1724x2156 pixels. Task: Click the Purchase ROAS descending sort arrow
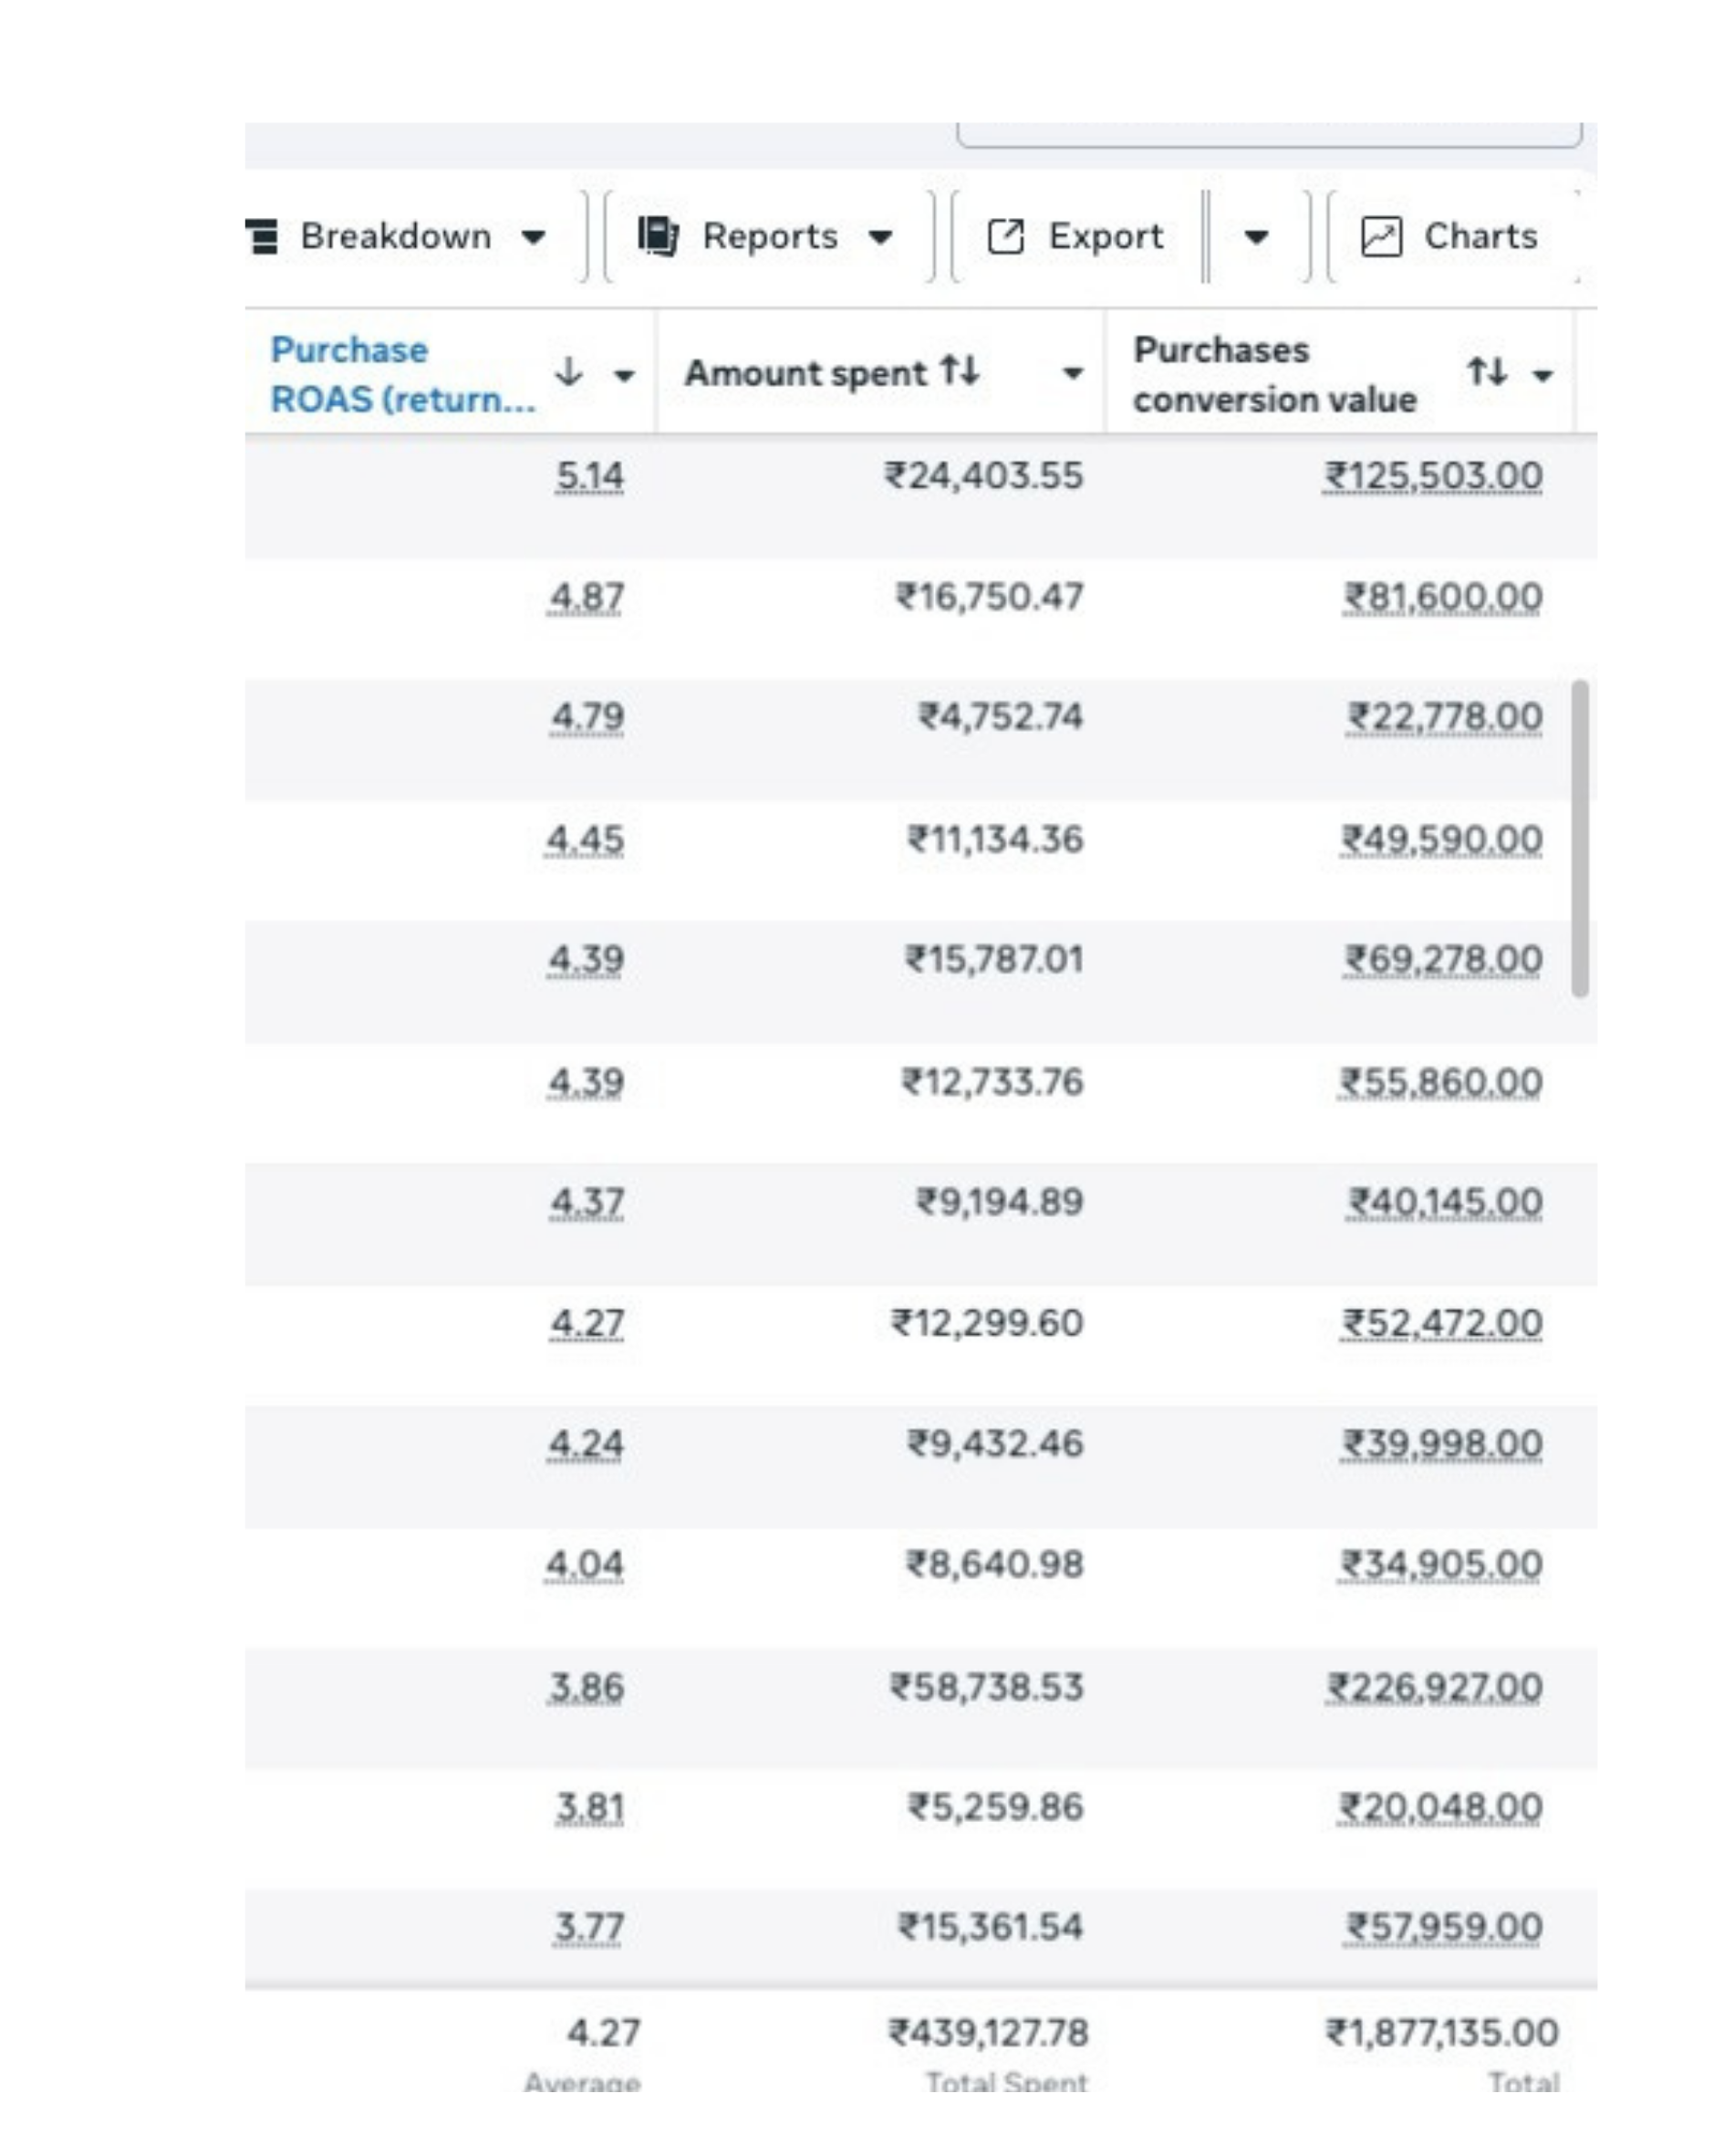click(x=569, y=372)
